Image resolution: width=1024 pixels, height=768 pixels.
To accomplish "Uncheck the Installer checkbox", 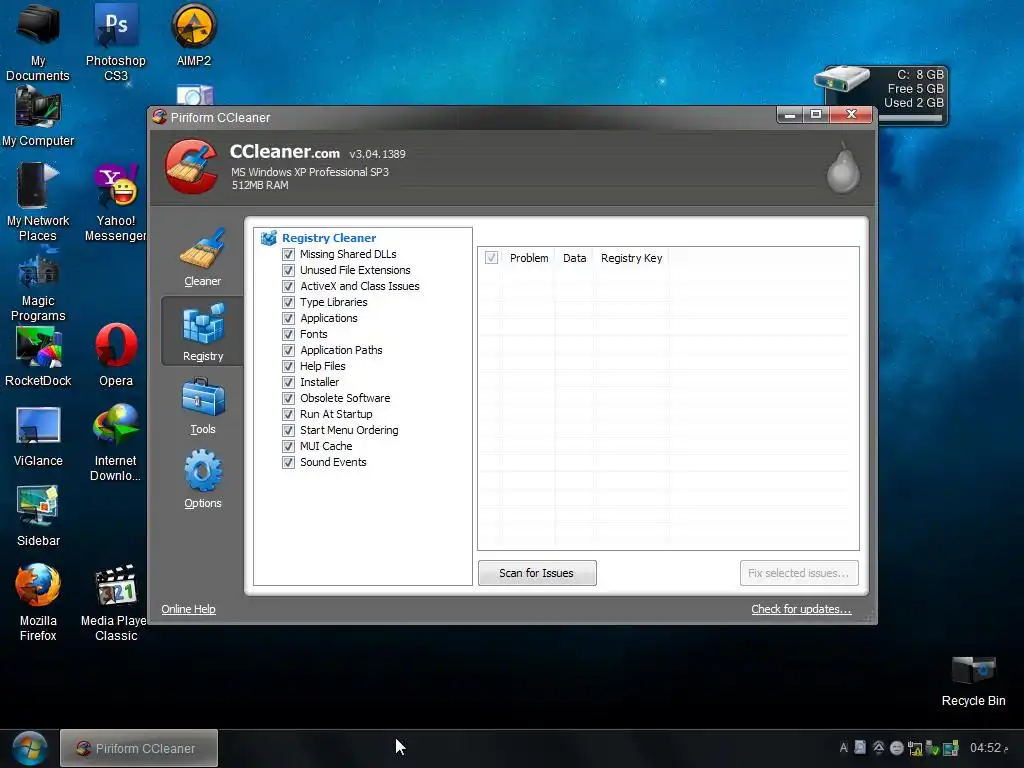I will (288, 382).
